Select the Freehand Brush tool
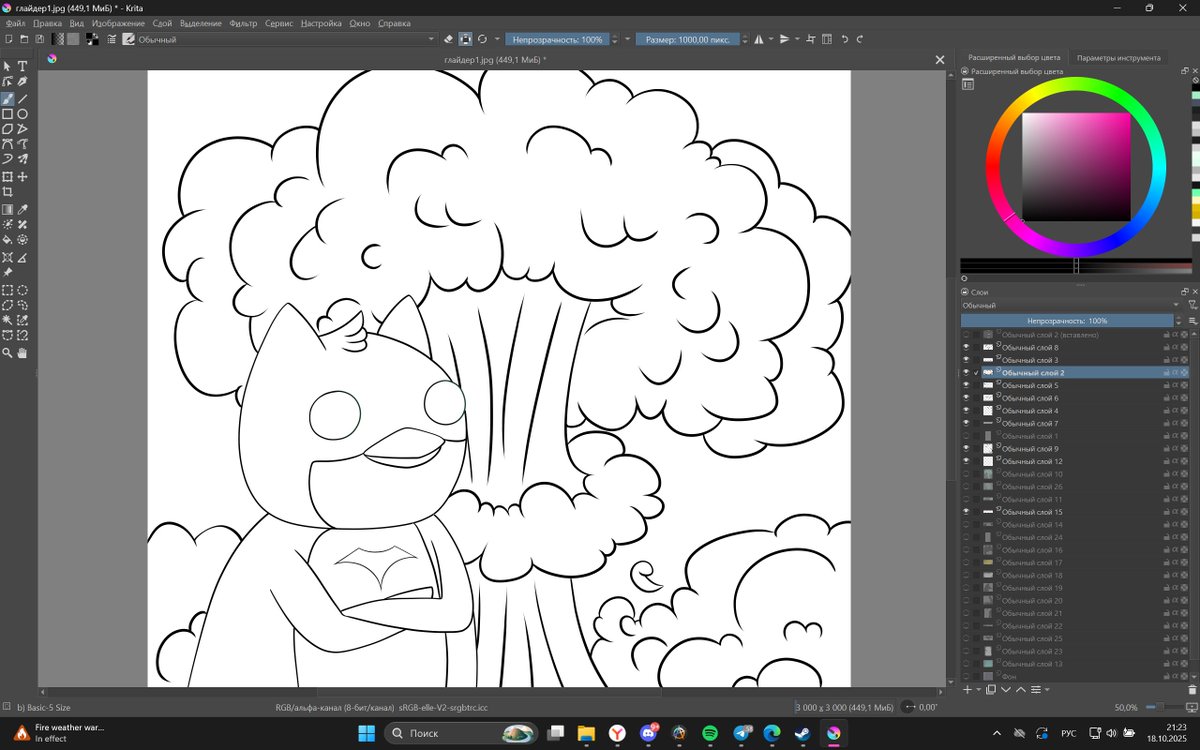The image size is (1200, 750). click(x=7, y=99)
